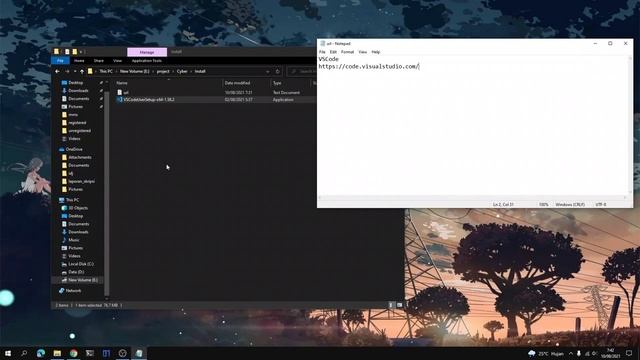Viewport: 640px width, 360px height.
Task: Click the Notepad horizontal scrollbar
Action: [473, 198]
